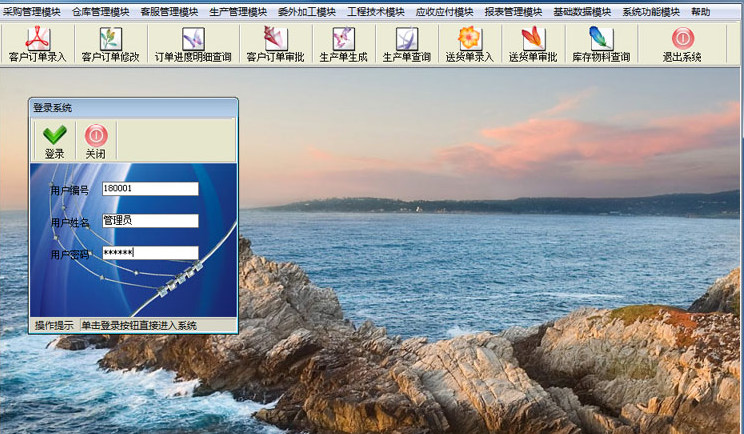Click the 用户姓名 label text
This screenshot has width=744, height=434.
[x=70, y=222]
